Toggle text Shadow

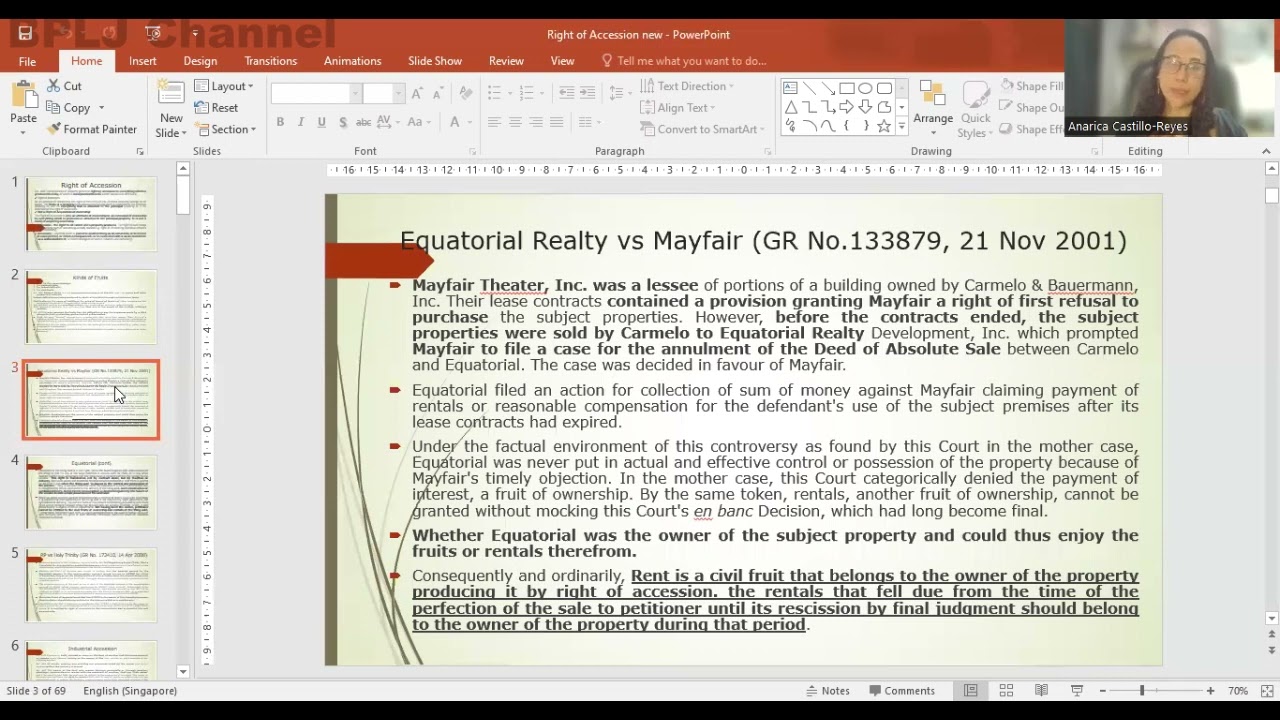[343, 122]
